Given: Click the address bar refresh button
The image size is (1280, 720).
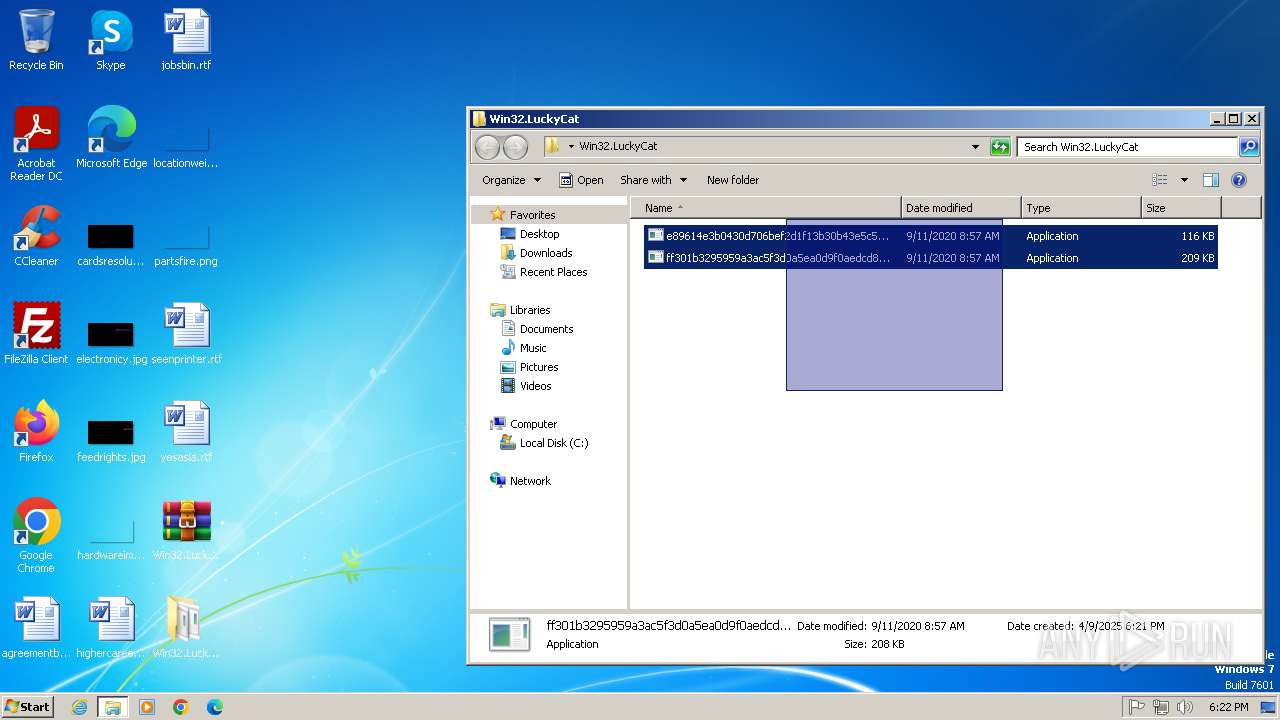Looking at the screenshot, I should 1000,147.
